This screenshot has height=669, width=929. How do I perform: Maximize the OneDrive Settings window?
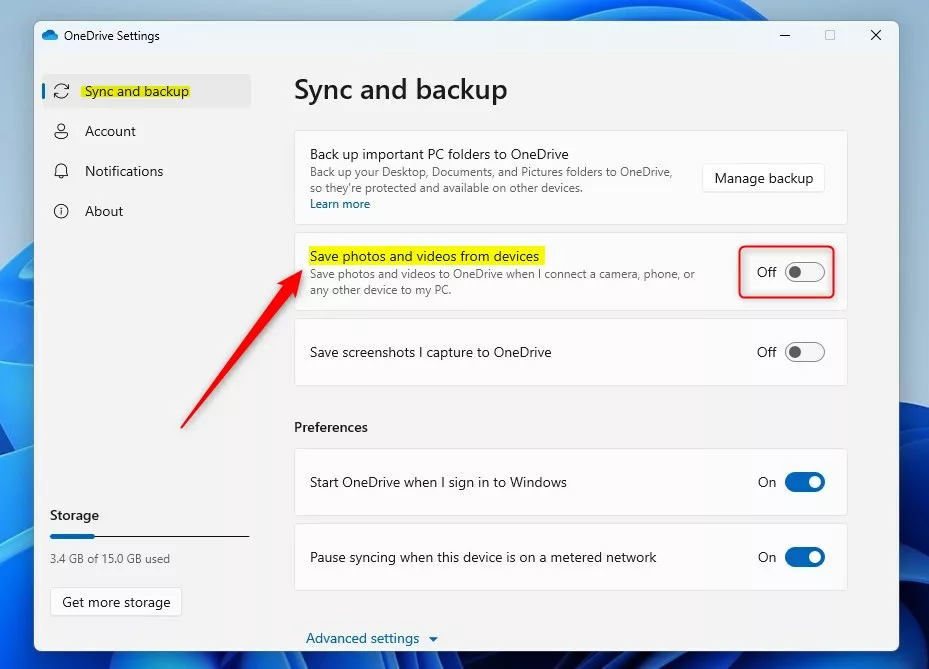tap(830, 35)
